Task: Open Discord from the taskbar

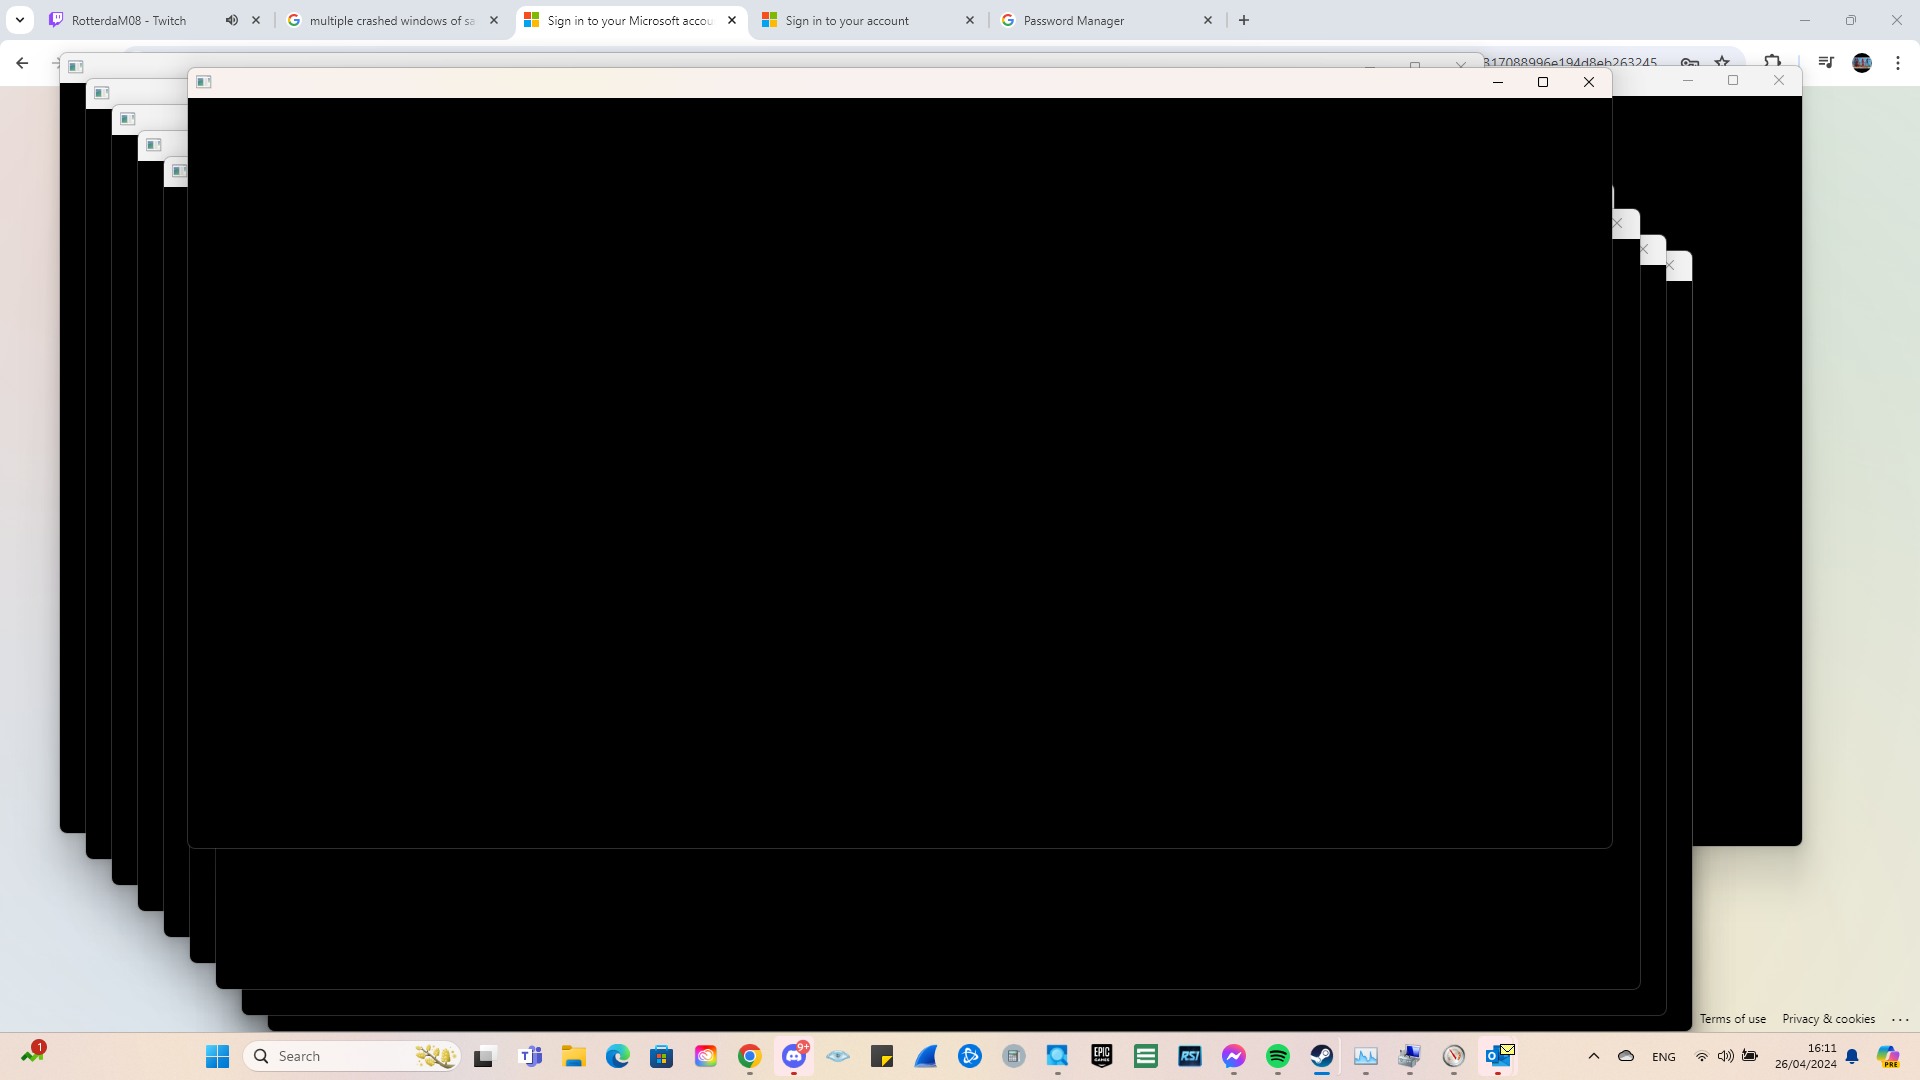Action: [x=792, y=1055]
